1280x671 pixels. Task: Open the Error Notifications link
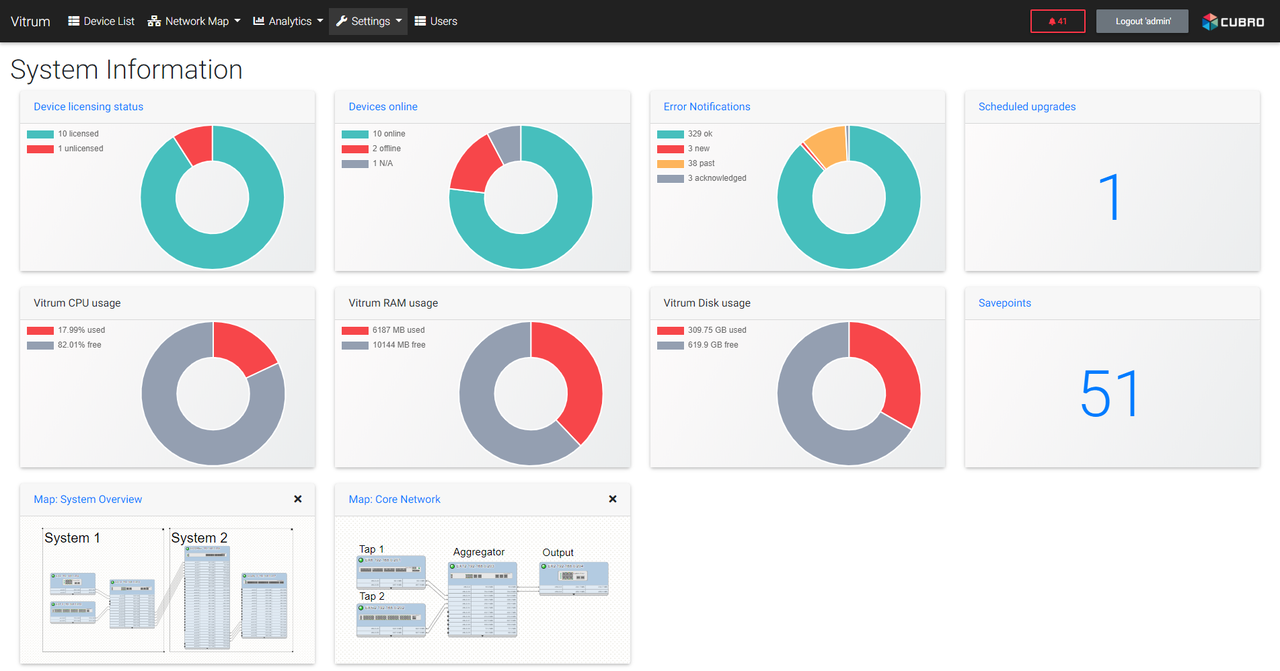[707, 107]
